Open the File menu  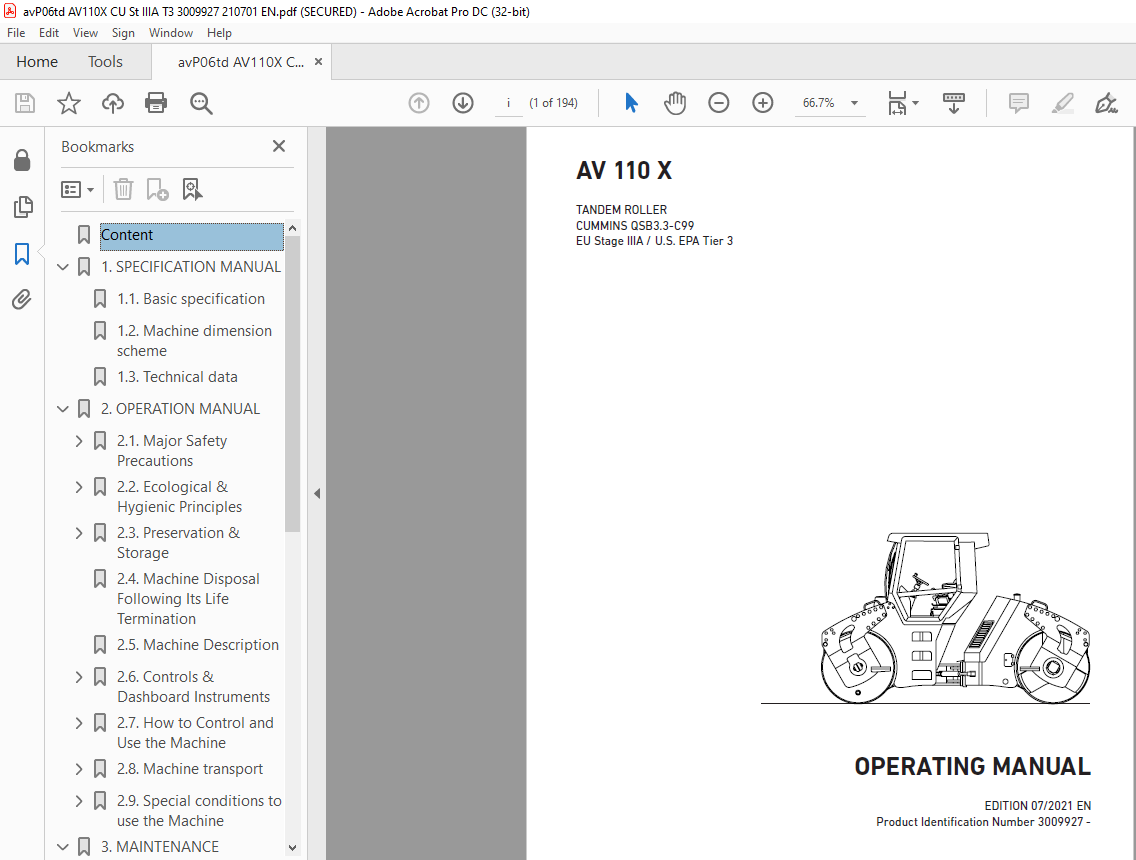pos(16,33)
